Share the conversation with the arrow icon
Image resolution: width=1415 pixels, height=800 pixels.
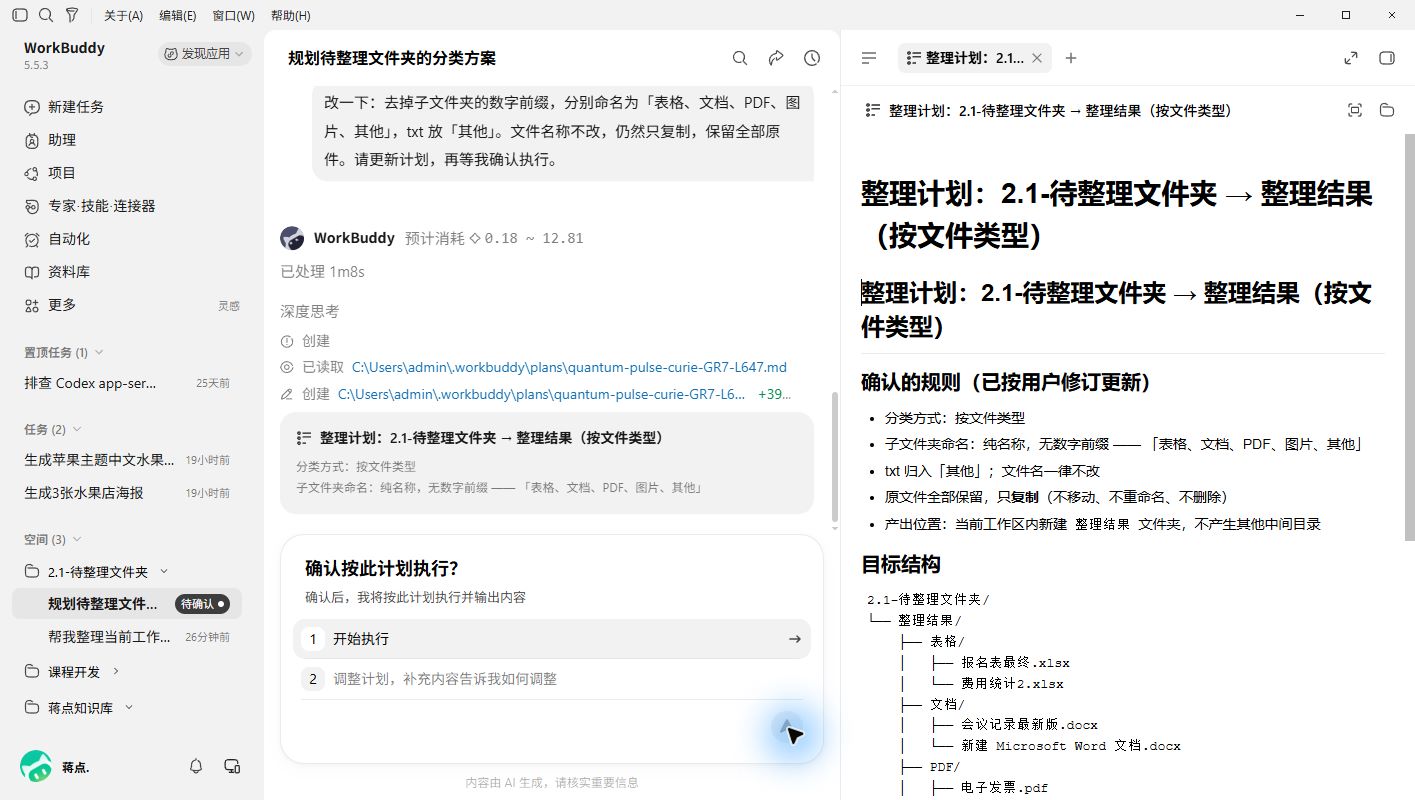point(776,58)
